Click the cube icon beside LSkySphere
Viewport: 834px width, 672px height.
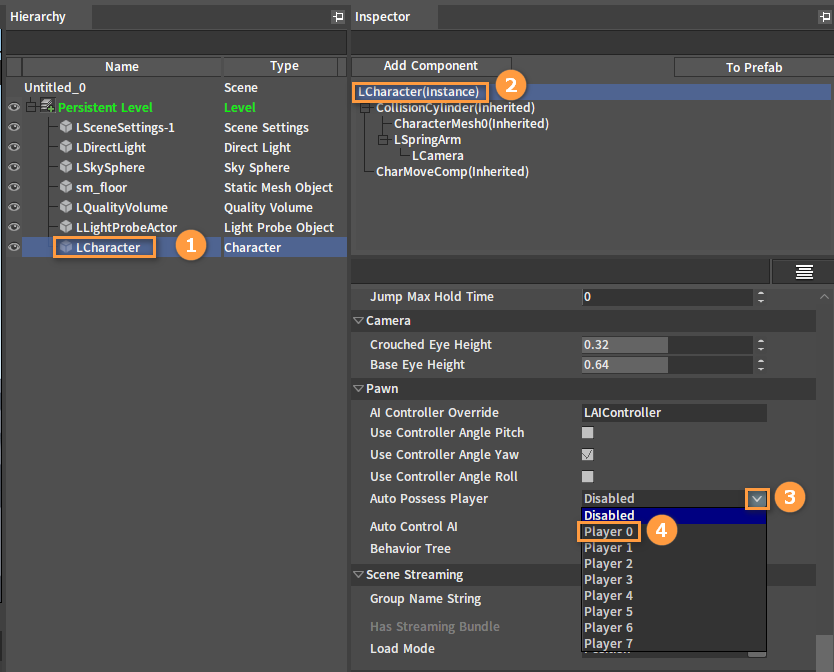66,167
